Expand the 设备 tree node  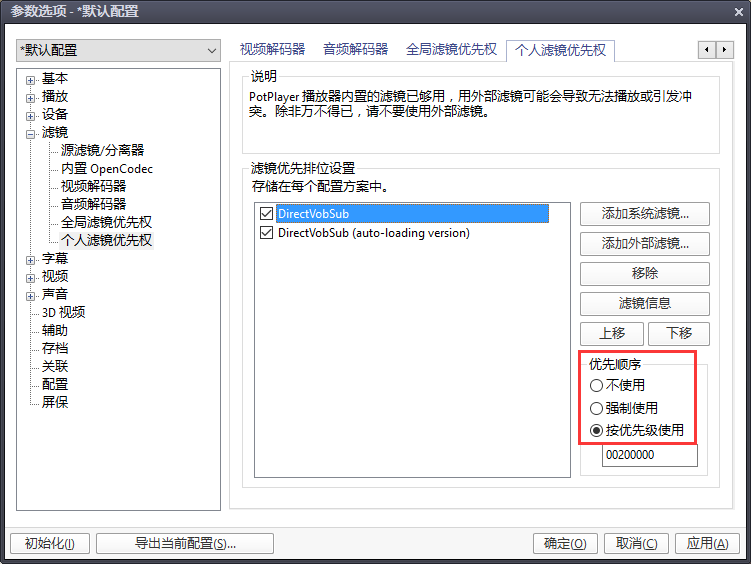30,116
